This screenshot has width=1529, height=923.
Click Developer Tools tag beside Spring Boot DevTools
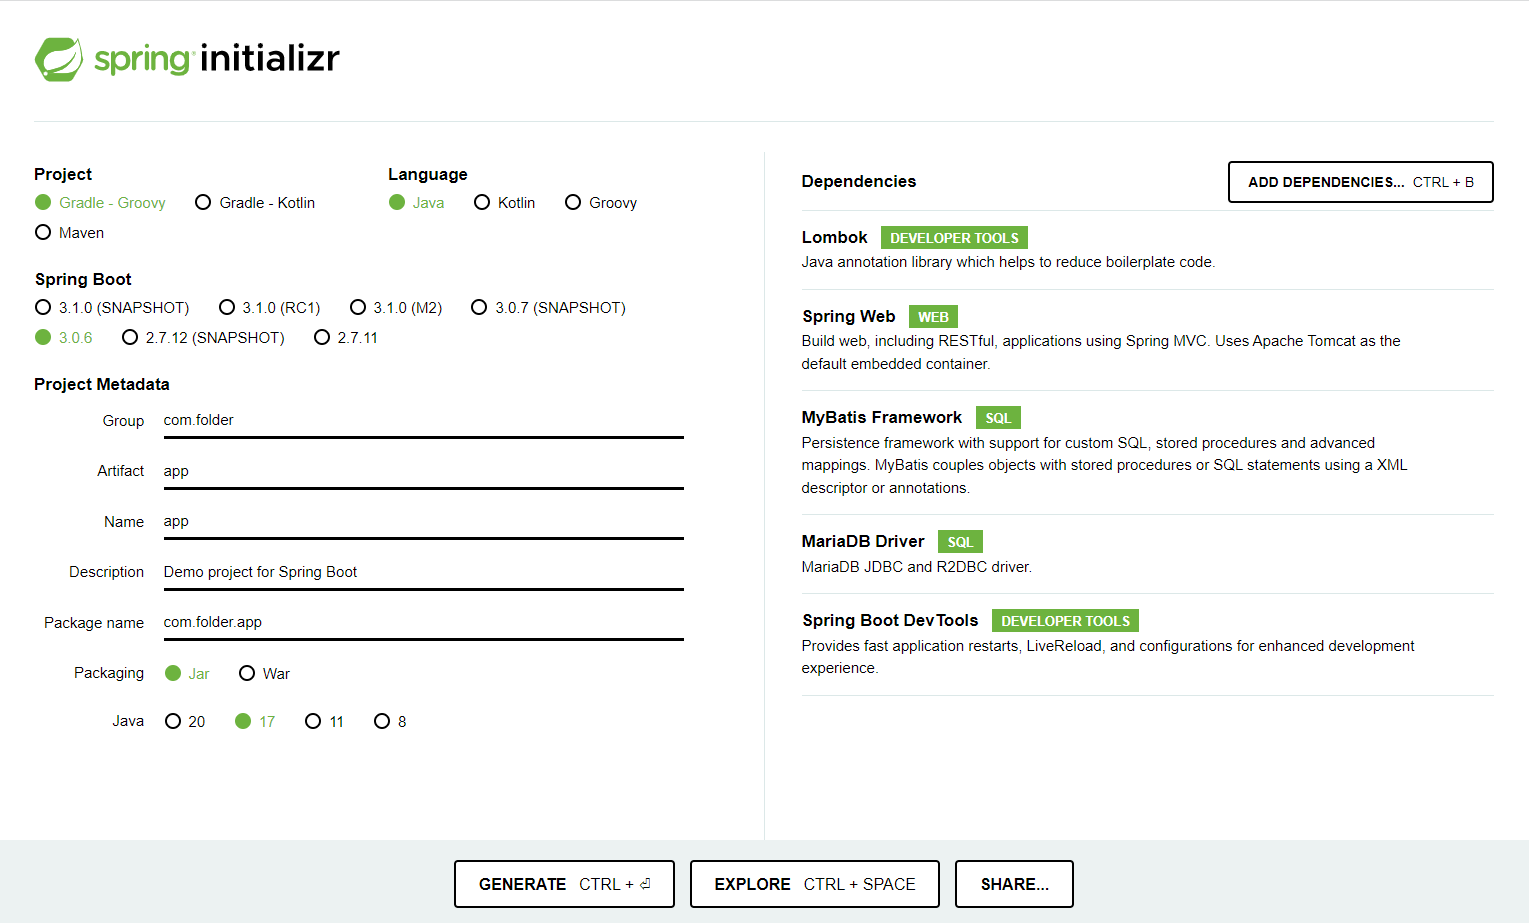tap(1065, 621)
